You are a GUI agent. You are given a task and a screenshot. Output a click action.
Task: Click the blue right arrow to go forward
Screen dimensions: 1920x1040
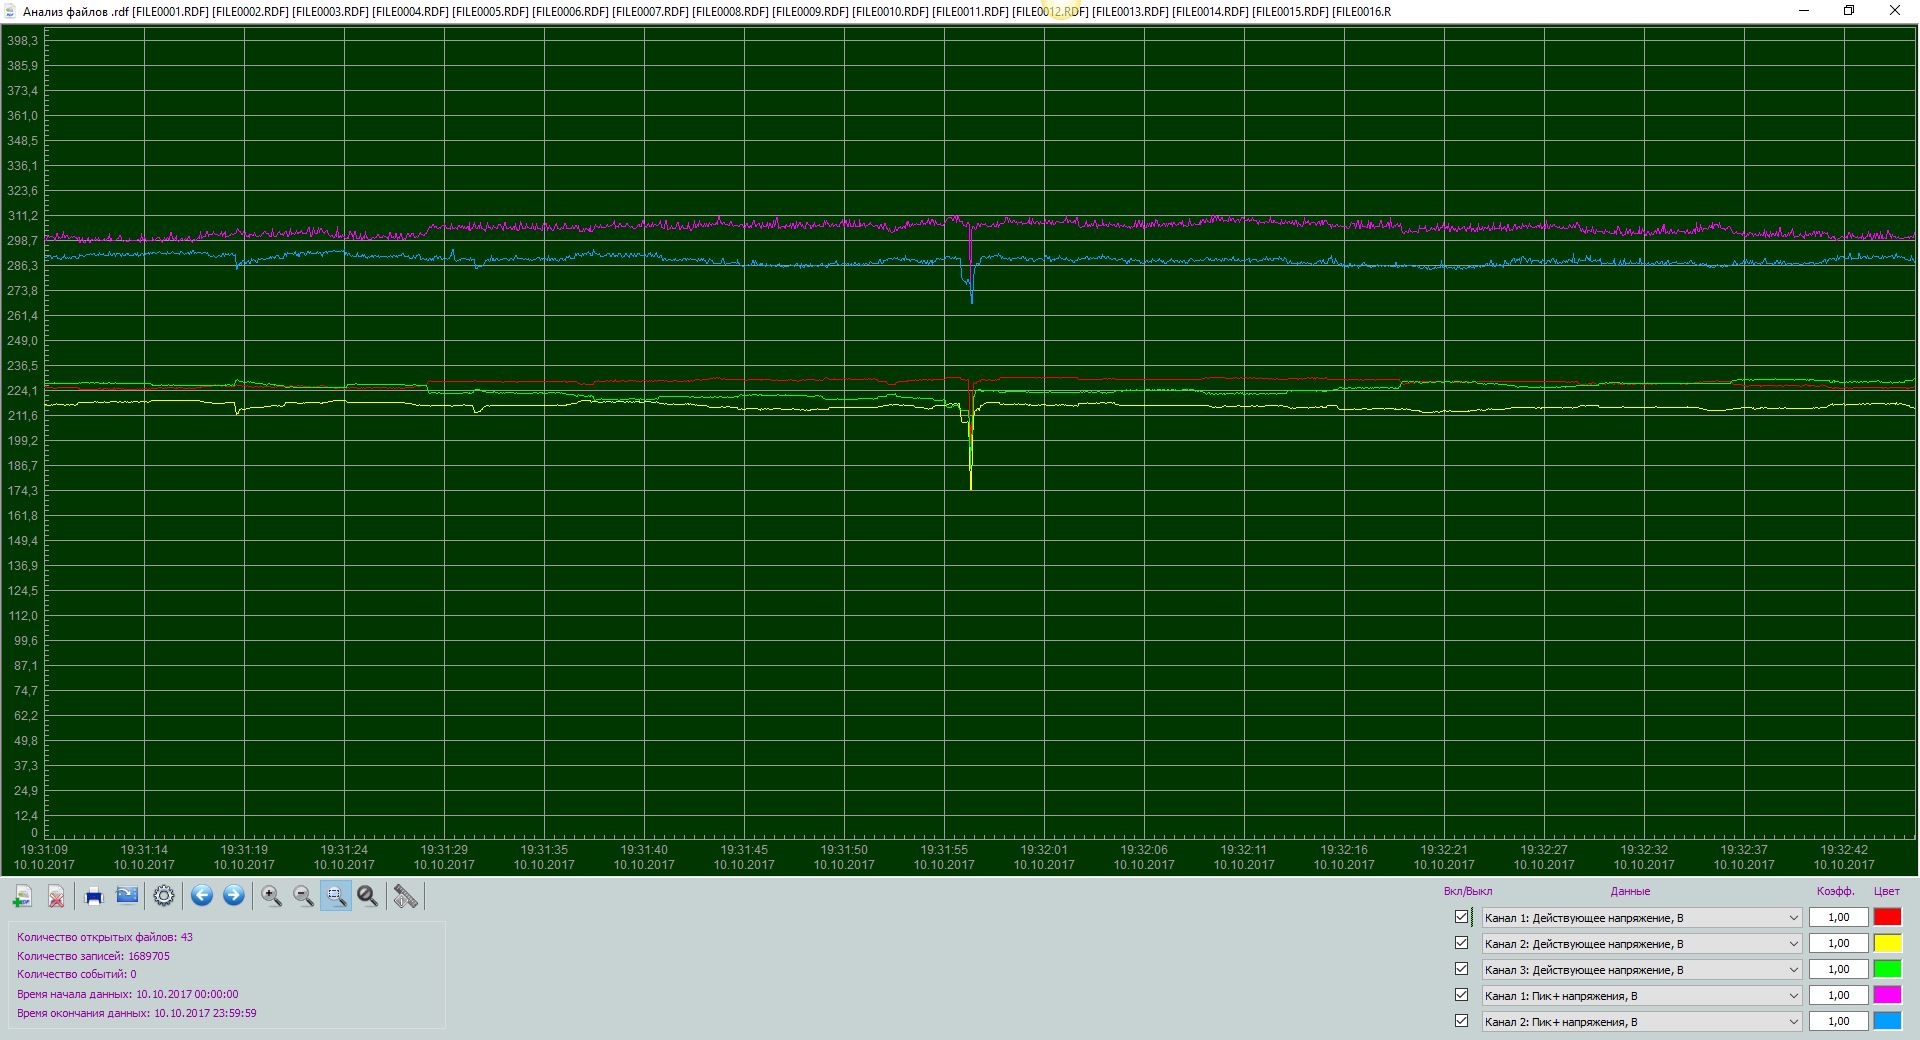tap(234, 896)
